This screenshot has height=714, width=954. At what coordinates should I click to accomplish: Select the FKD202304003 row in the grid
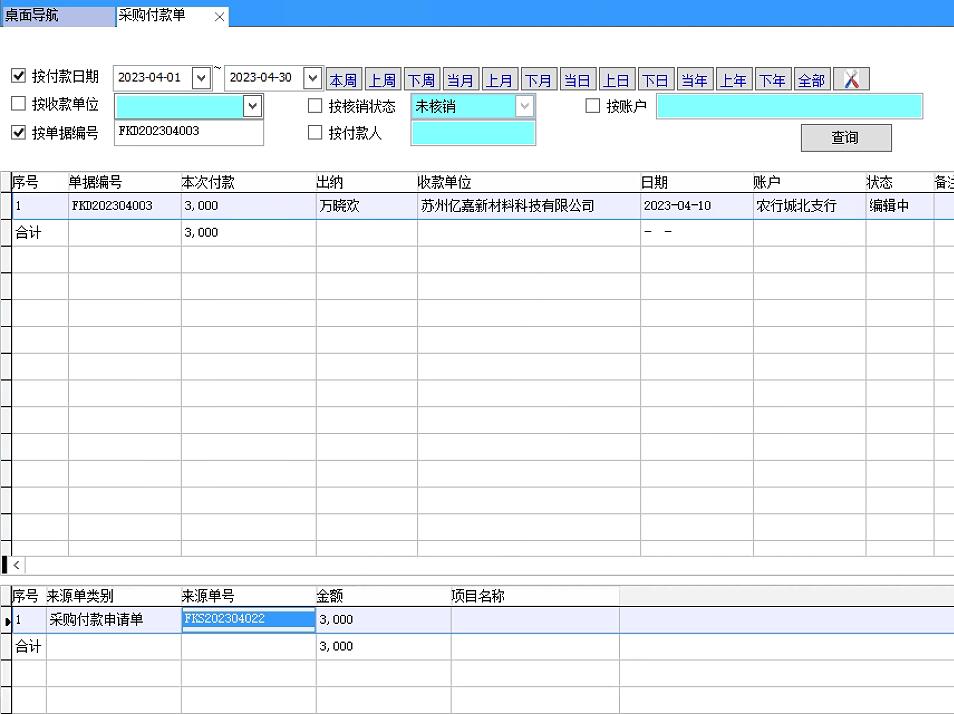point(112,206)
